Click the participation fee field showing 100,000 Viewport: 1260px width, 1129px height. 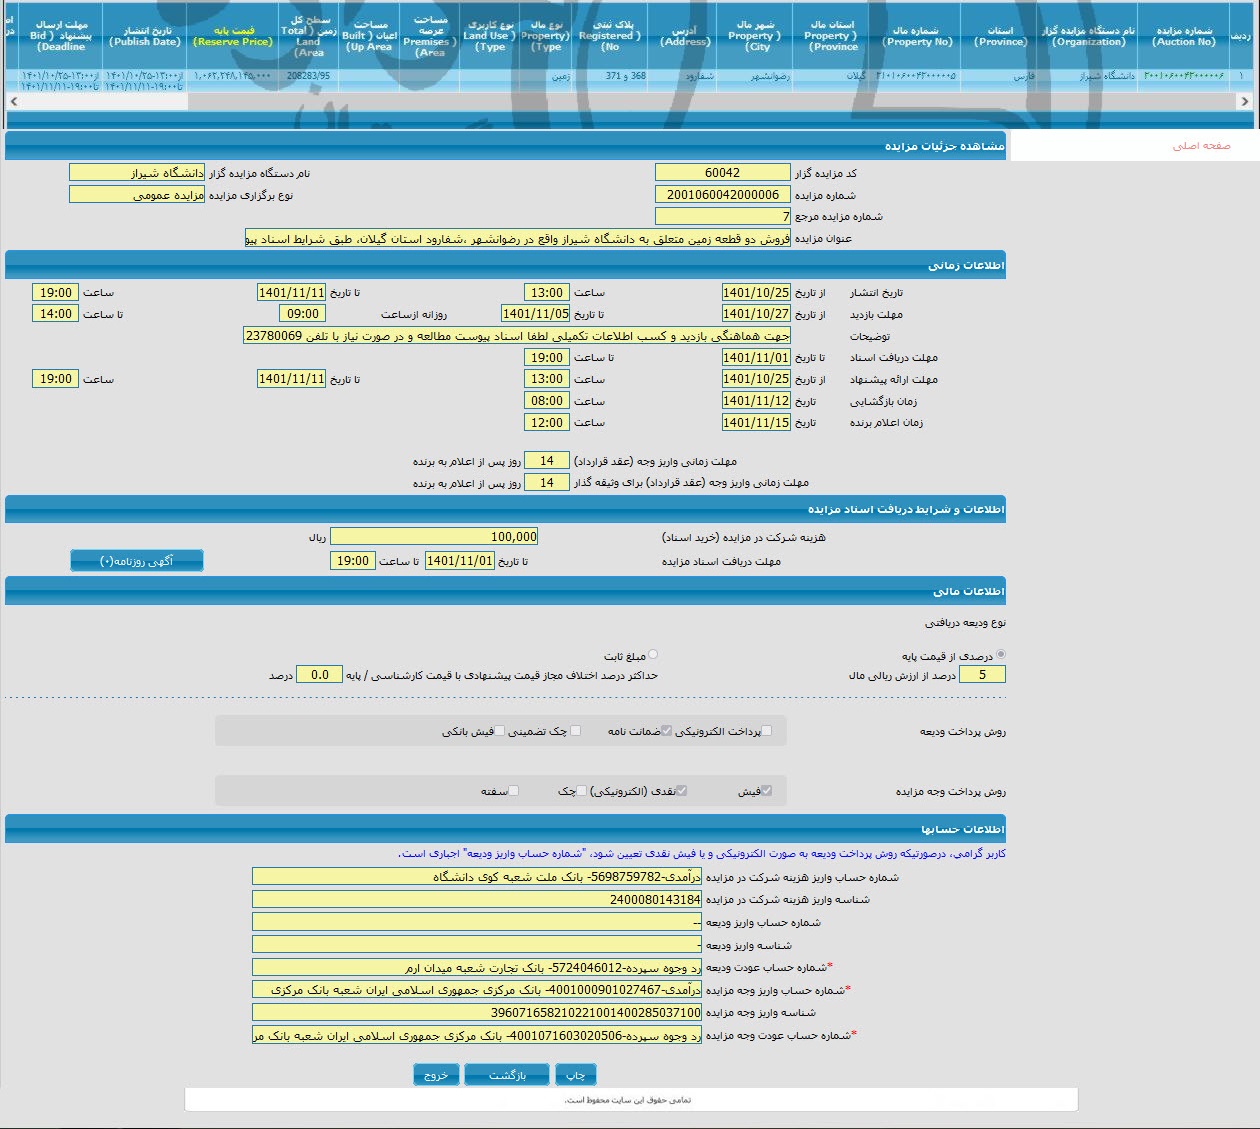pyautogui.click(x=434, y=537)
